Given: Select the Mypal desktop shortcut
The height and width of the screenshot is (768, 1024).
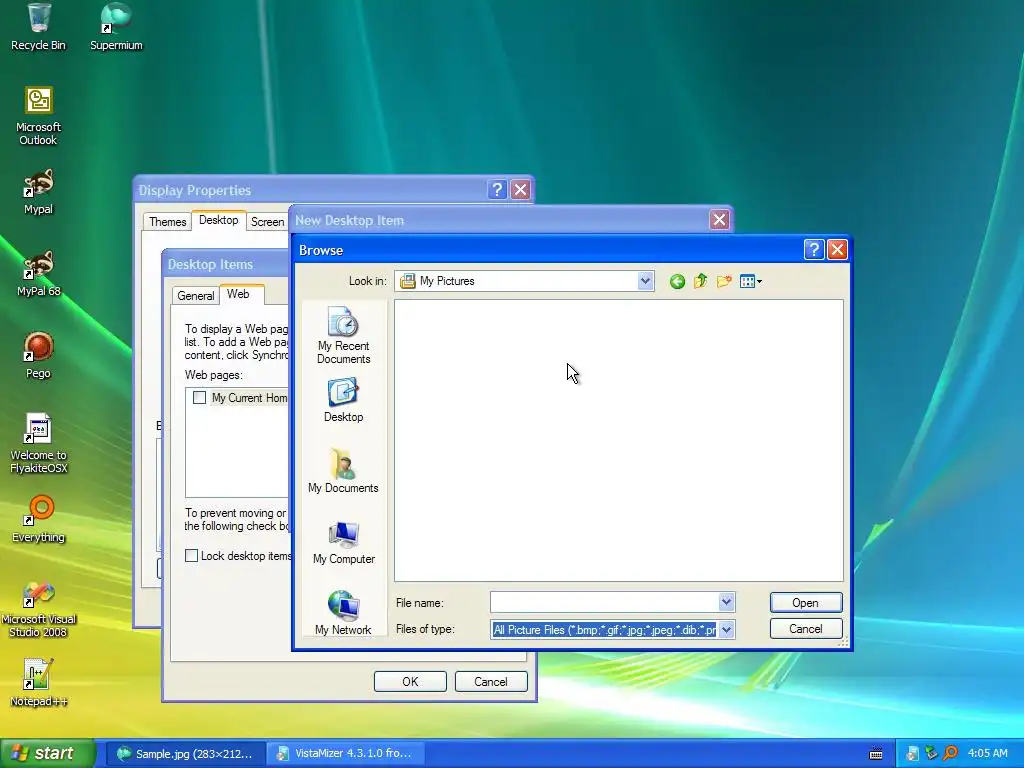Looking at the screenshot, I should 38,192.
